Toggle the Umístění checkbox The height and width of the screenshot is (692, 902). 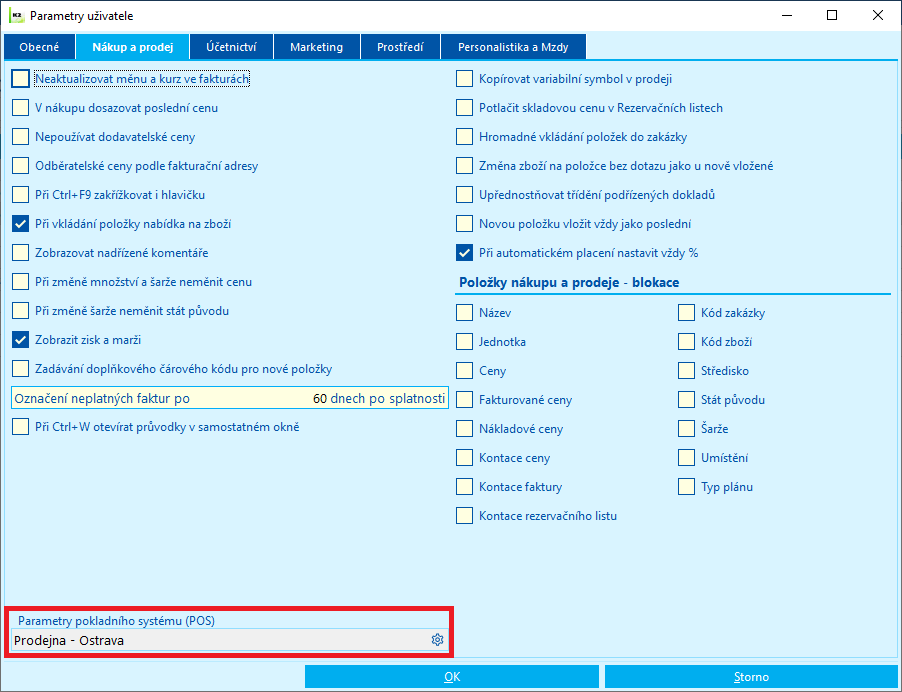click(686, 458)
